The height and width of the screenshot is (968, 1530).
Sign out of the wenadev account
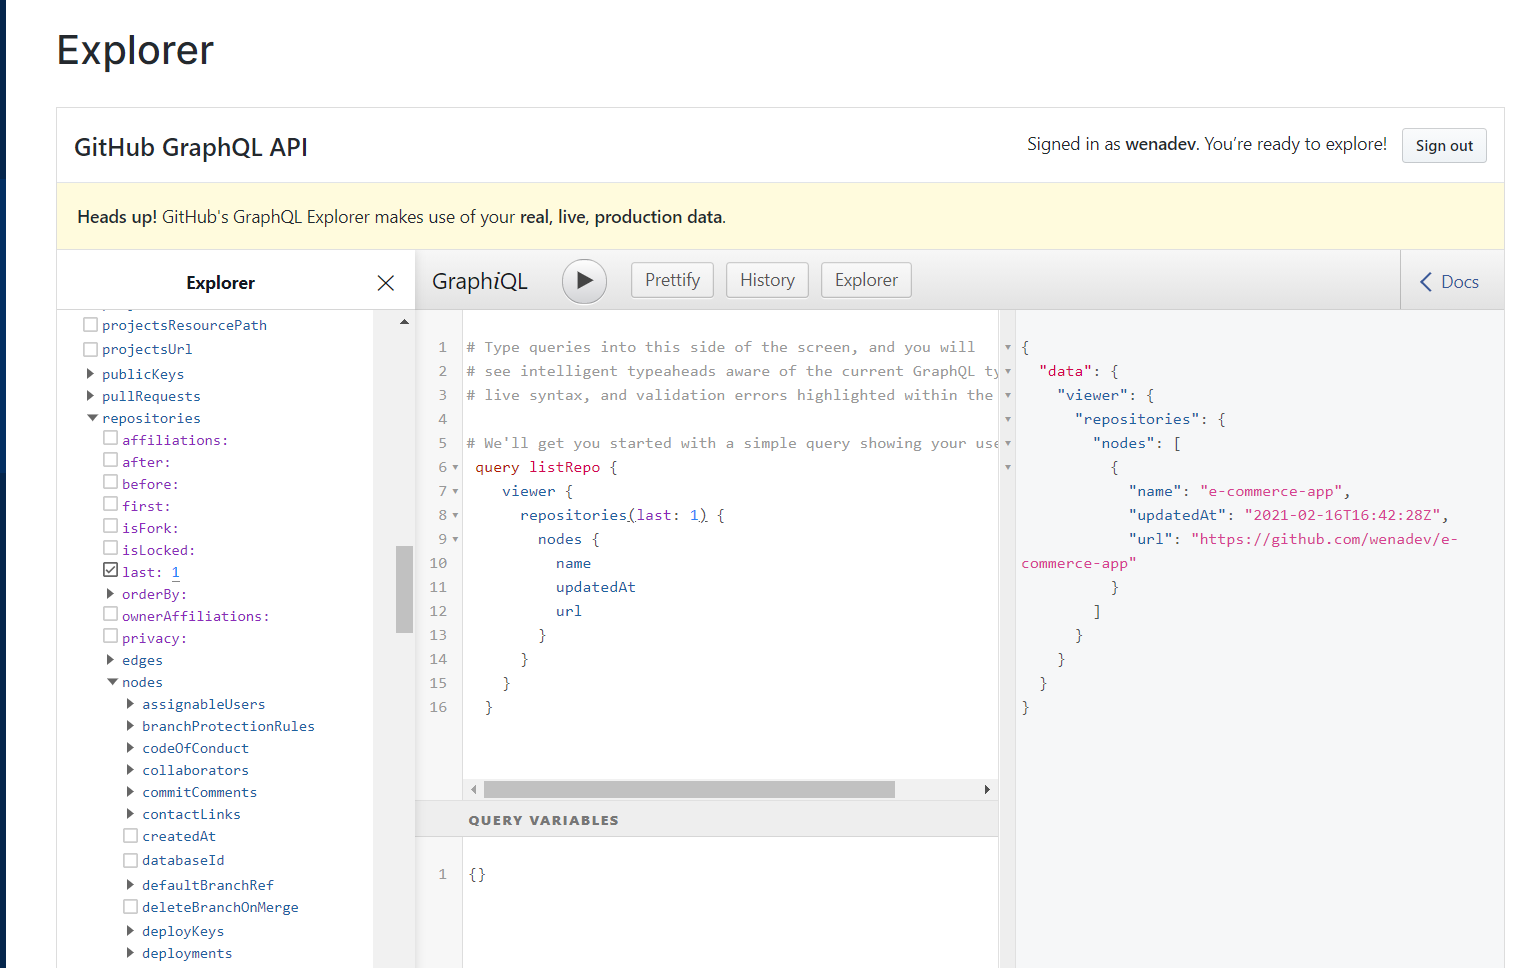click(1444, 146)
